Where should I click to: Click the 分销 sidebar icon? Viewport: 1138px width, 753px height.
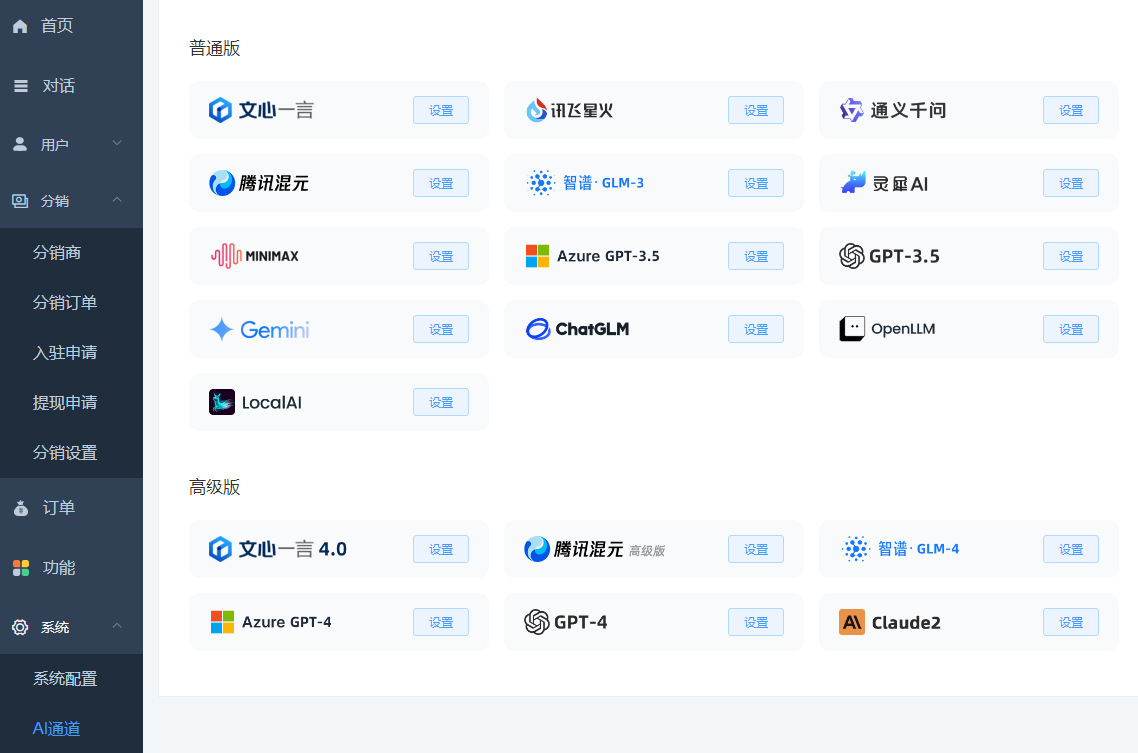(20, 201)
